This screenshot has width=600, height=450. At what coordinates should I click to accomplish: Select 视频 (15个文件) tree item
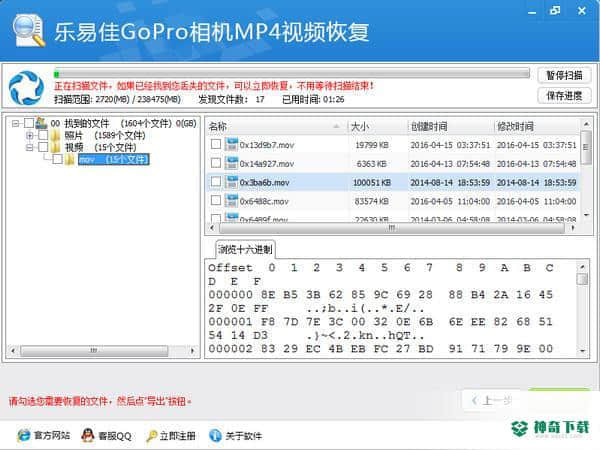click(x=100, y=147)
